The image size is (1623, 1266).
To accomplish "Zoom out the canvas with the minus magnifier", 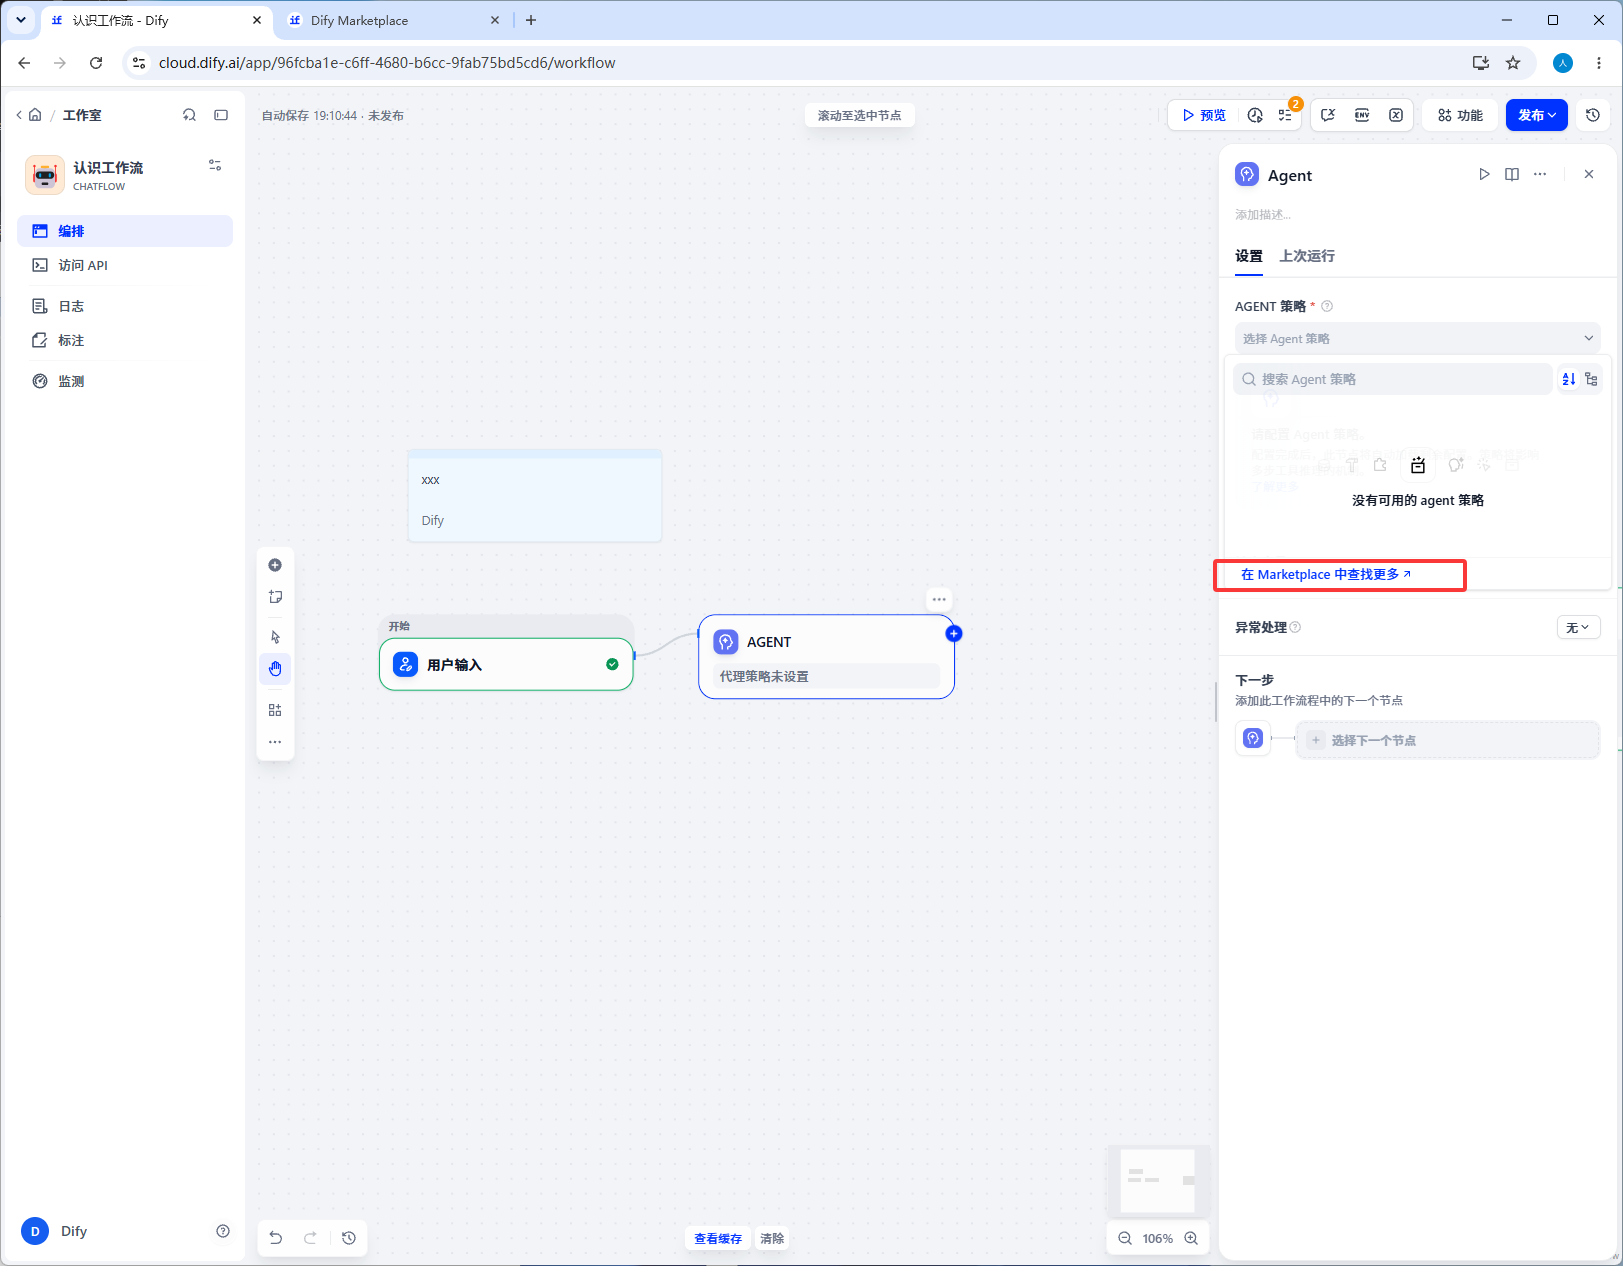I will [1125, 1238].
